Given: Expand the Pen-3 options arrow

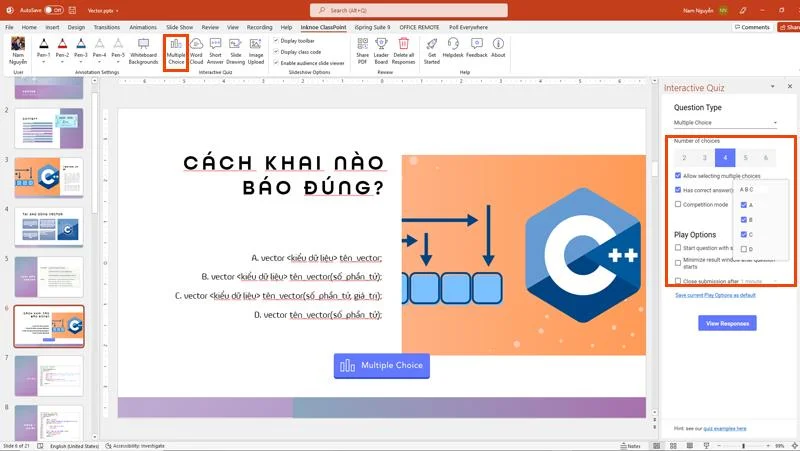Looking at the screenshot, I should (x=81, y=62).
